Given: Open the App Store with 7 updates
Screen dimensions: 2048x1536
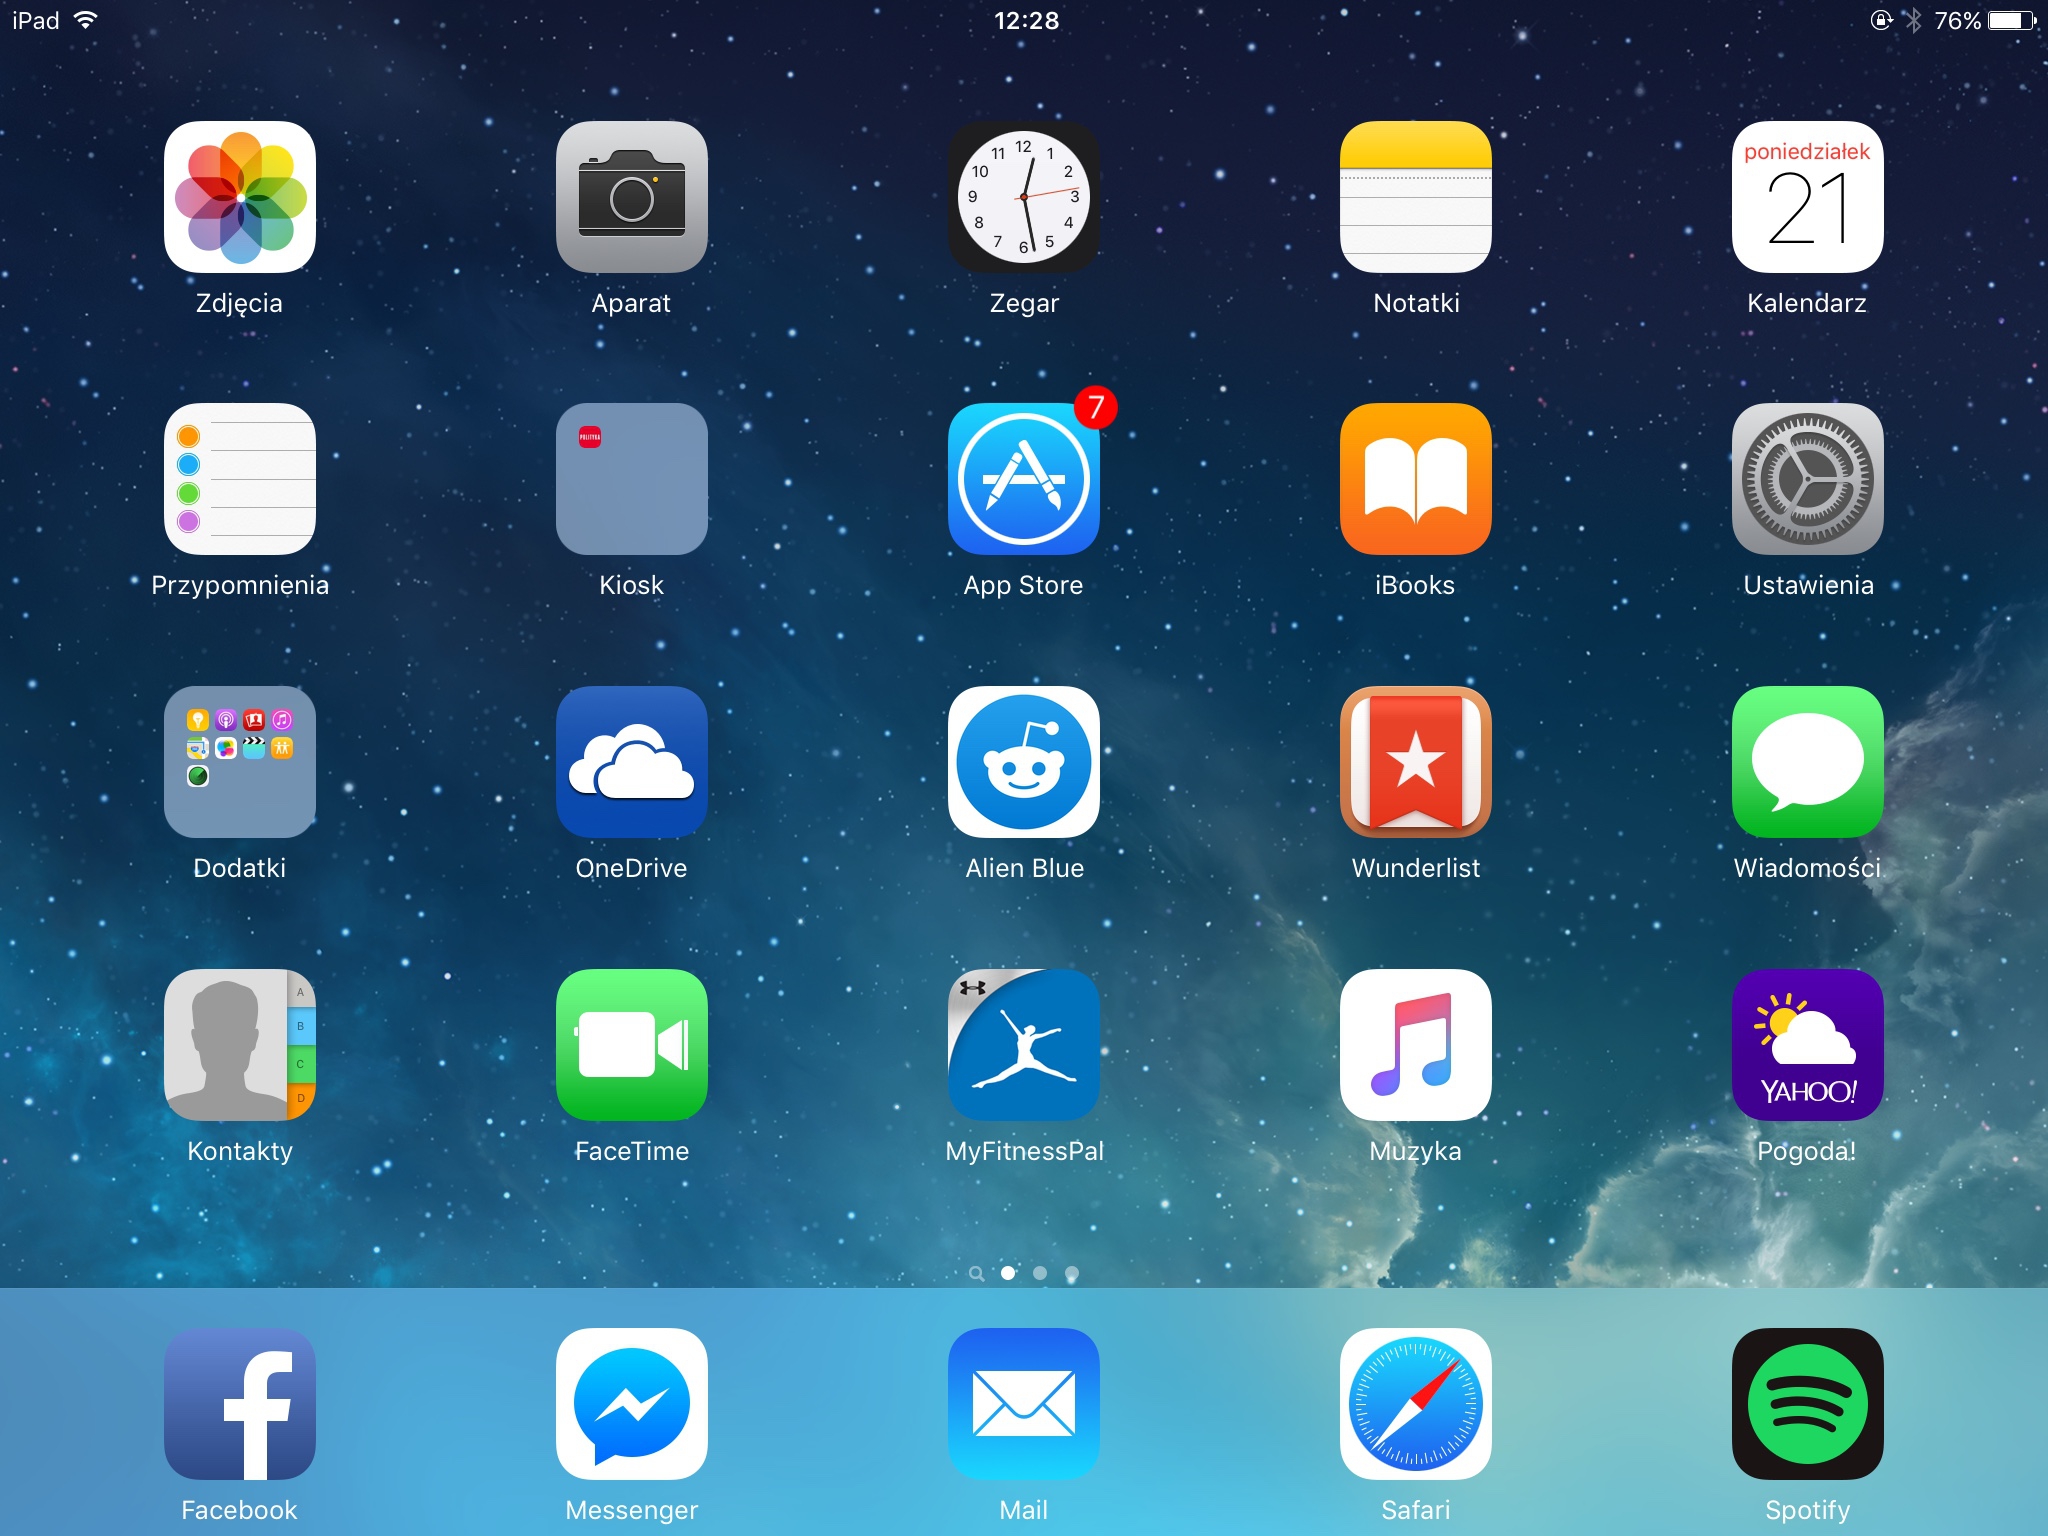Looking at the screenshot, I should tap(1023, 479).
